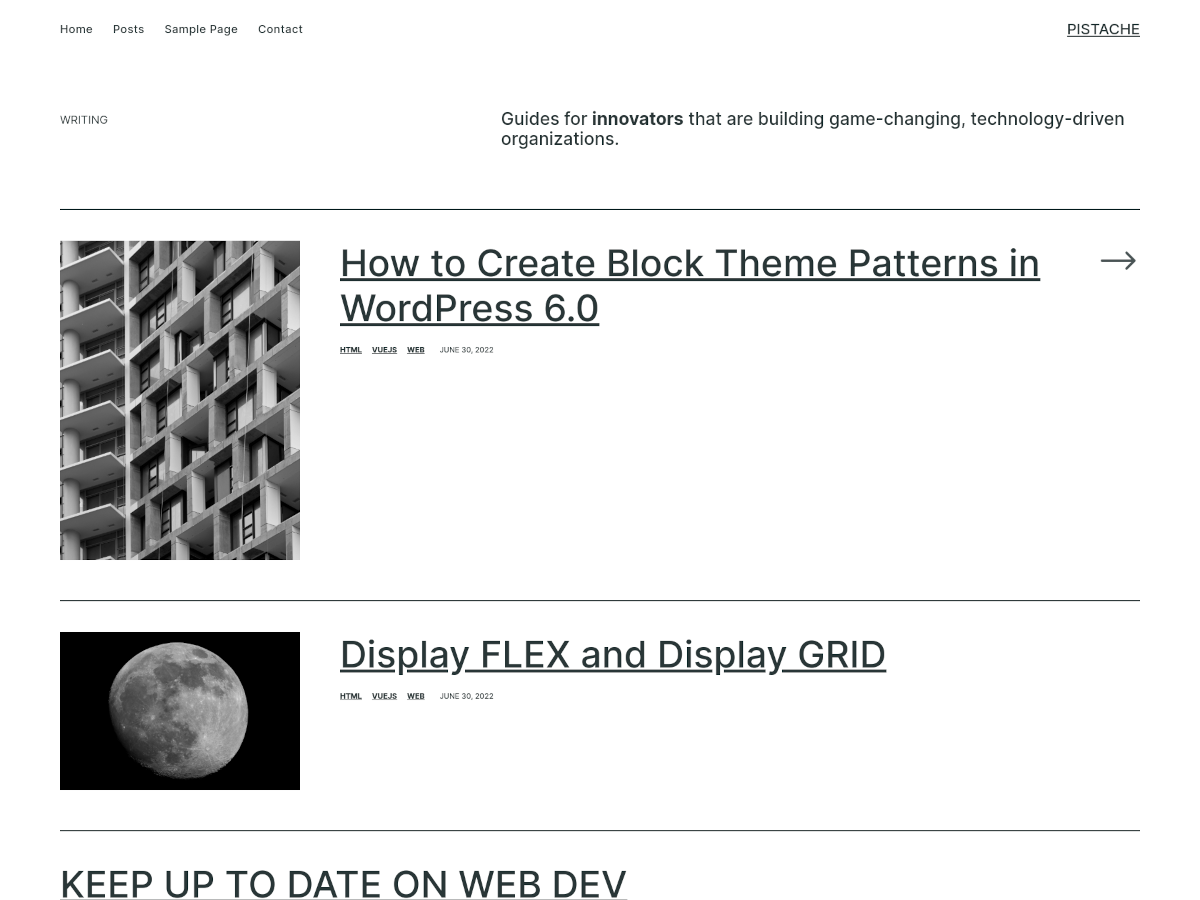Click the VUEJS tag under Display FLEX post
Viewport: 1200px width, 900px height.
[384, 696]
